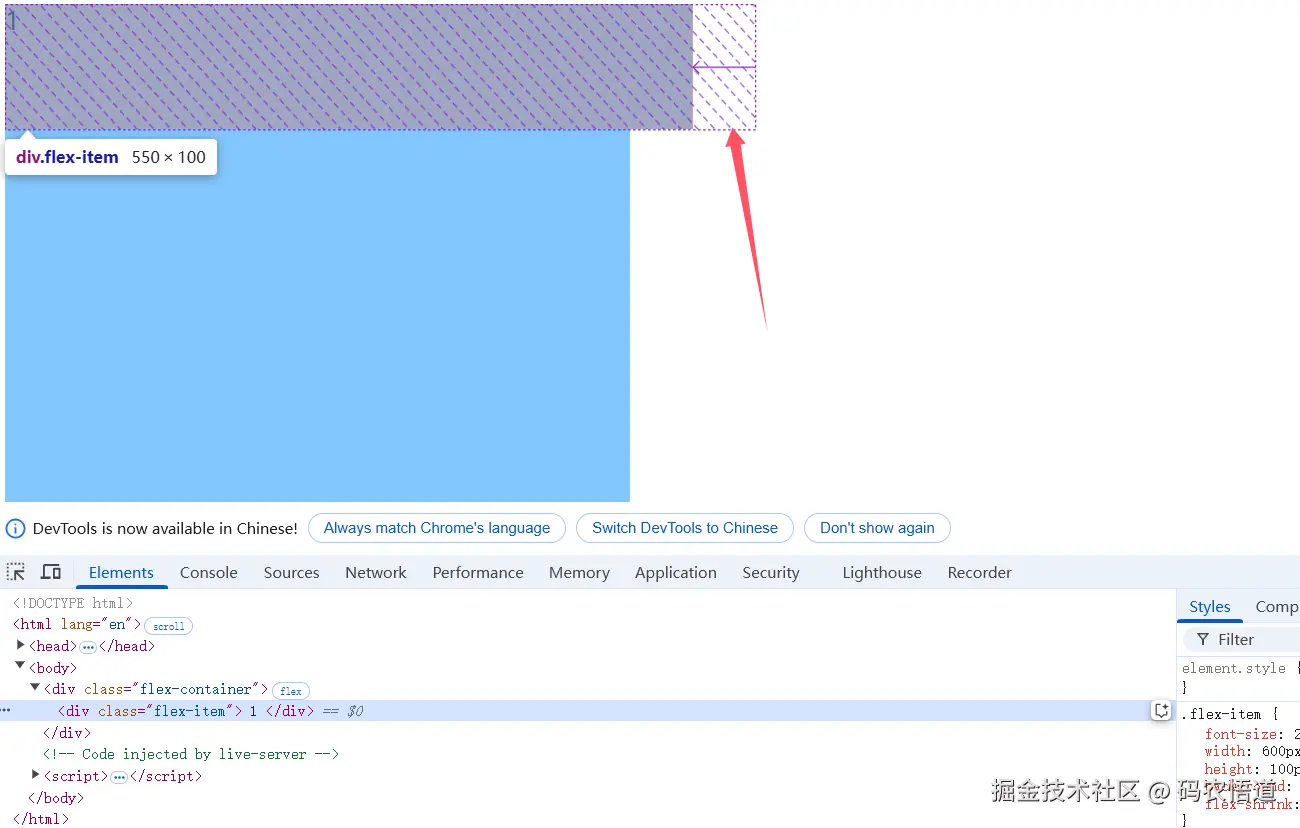The height and width of the screenshot is (828, 1300).
Task: Select the closing html tag line
Action: pos(41,819)
